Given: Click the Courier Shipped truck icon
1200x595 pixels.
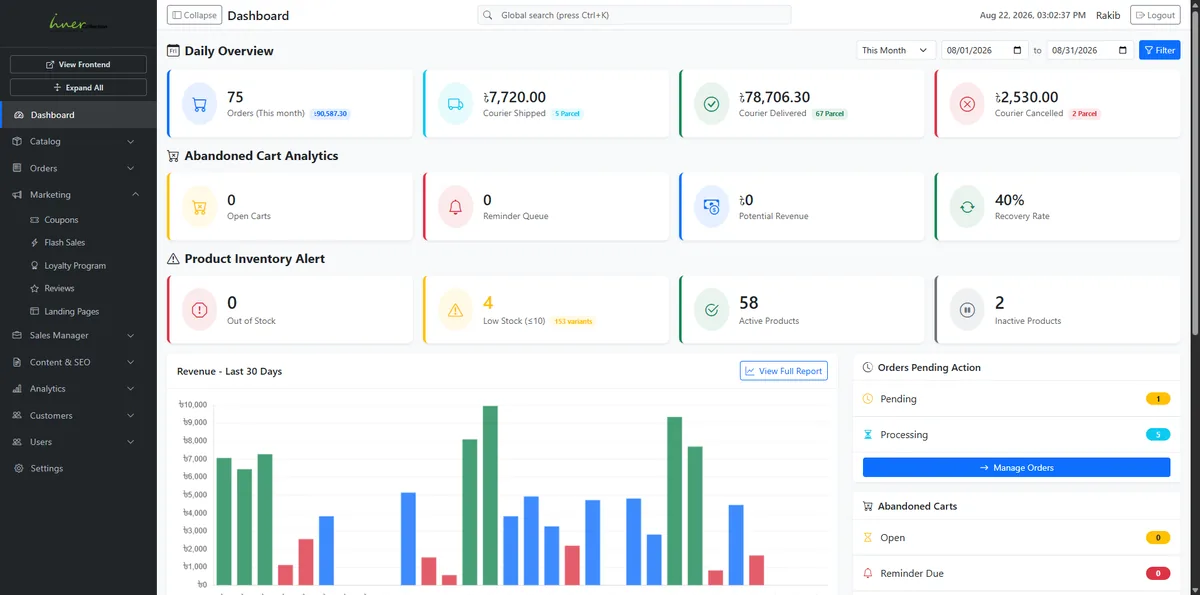Looking at the screenshot, I should pos(456,104).
